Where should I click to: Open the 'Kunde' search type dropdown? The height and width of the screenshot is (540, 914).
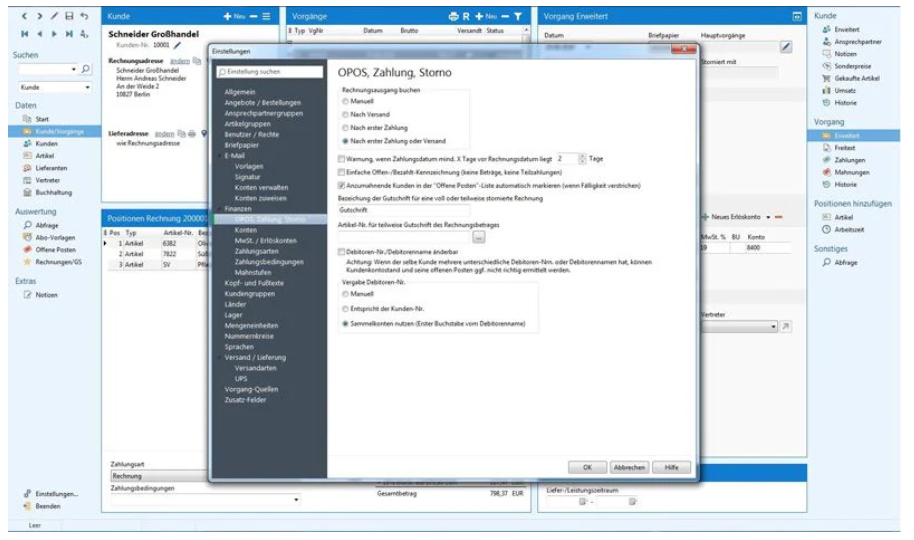88,87
